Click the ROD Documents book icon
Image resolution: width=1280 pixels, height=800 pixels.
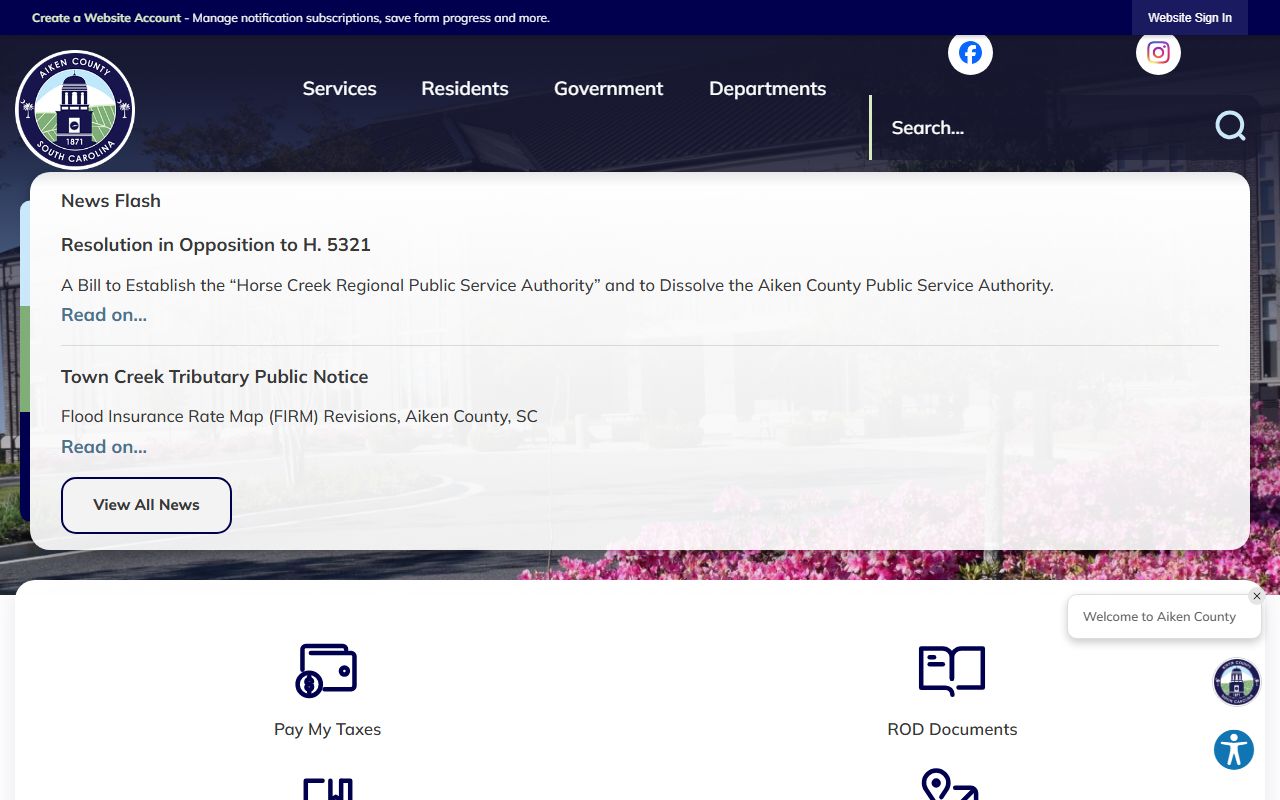coord(952,670)
